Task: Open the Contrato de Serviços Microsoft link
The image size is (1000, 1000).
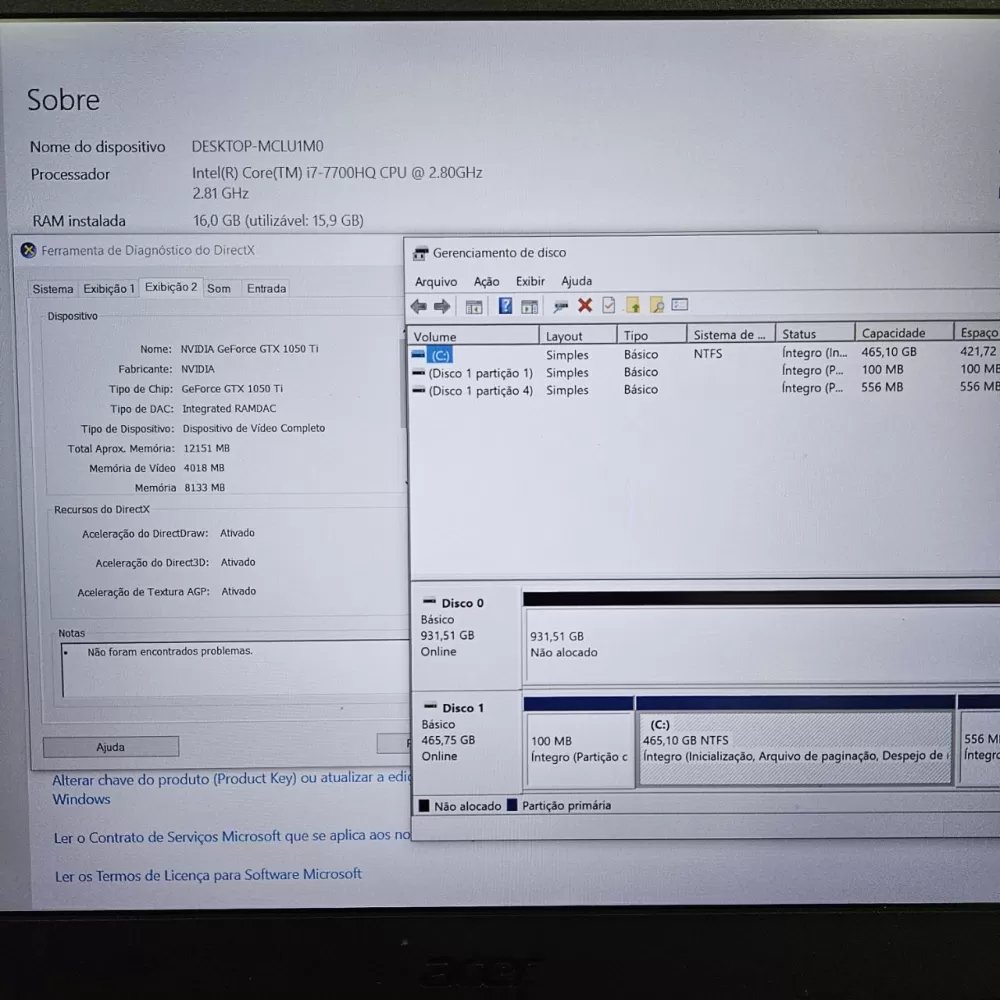Action: (232, 836)
